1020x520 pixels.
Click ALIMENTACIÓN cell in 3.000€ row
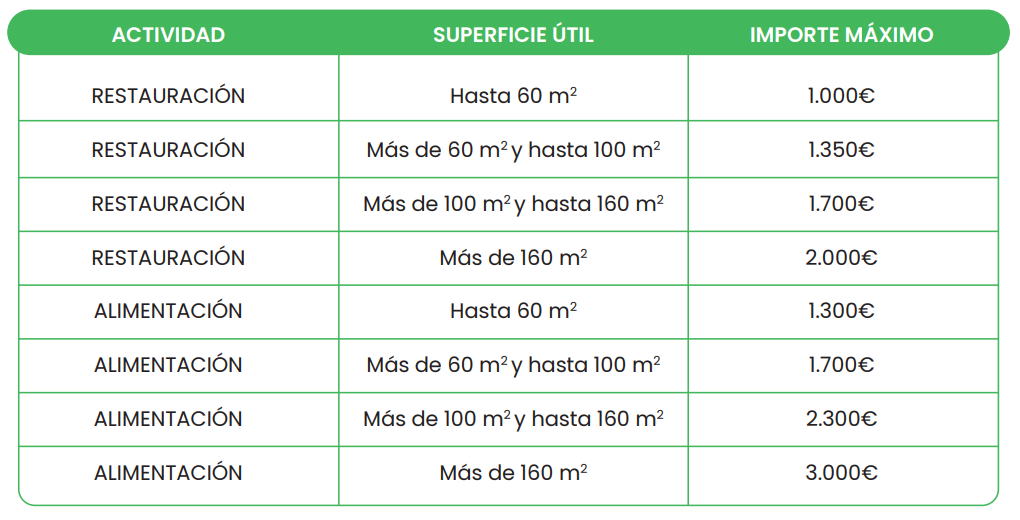(x=168, y=472)
